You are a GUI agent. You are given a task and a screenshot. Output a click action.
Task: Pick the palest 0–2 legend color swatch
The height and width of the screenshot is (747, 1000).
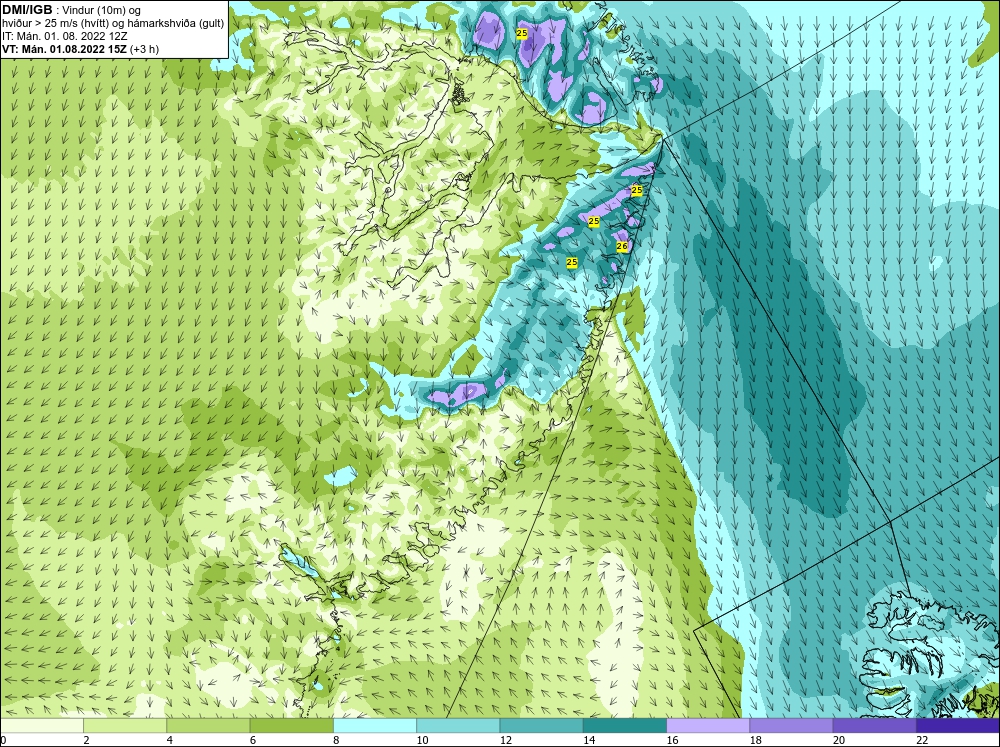point(41,725)
